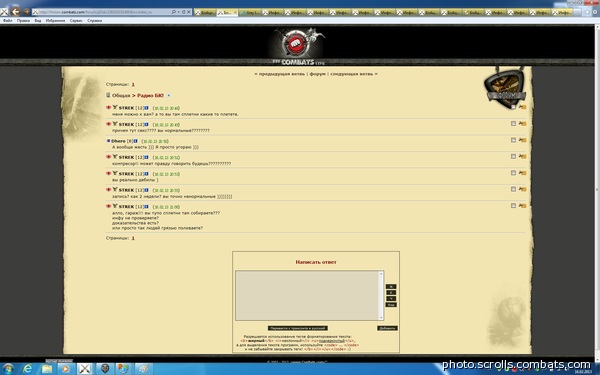Go back with browser Back arrow

15,11
